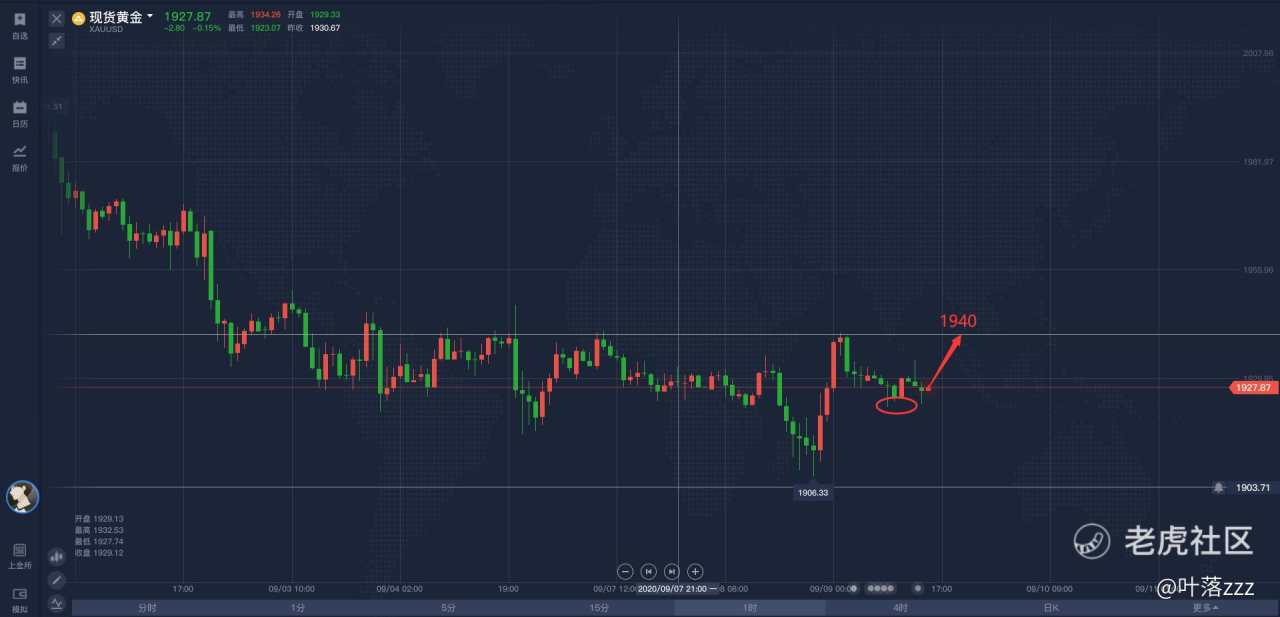Image resolution: width=1280 pixels, height=617 pixels.
Task: Open the 快讯 news flash section
Action: [20, 70]
